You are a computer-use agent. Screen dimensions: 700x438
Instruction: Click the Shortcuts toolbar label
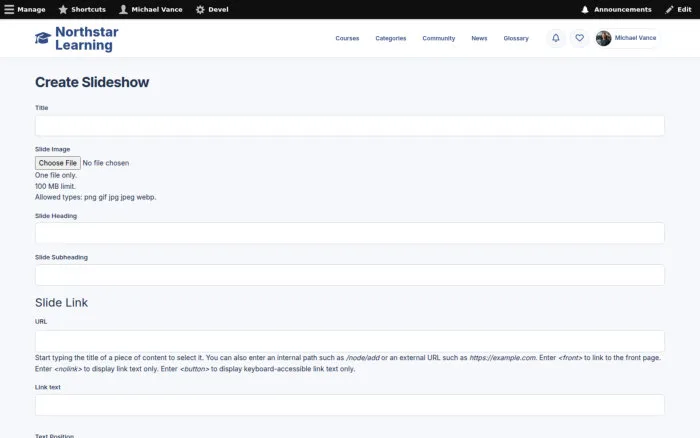88,9
